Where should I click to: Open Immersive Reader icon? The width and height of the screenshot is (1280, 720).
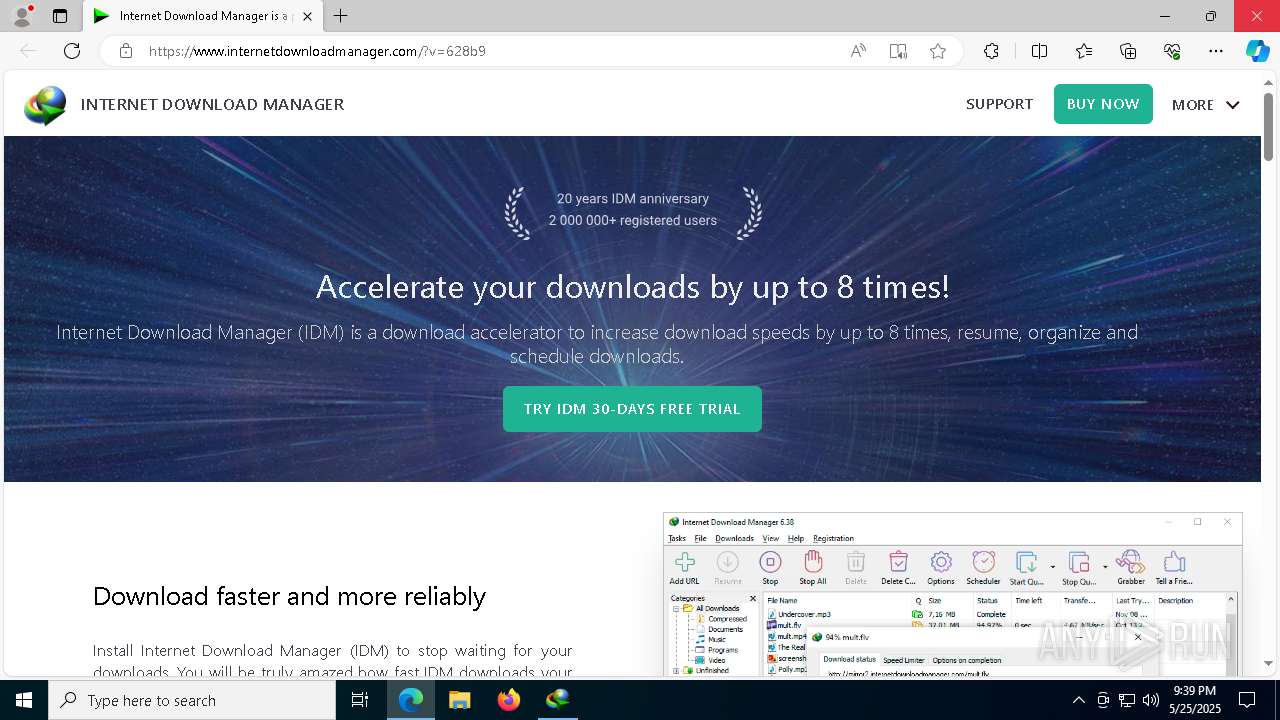click(x=898, y=51)
